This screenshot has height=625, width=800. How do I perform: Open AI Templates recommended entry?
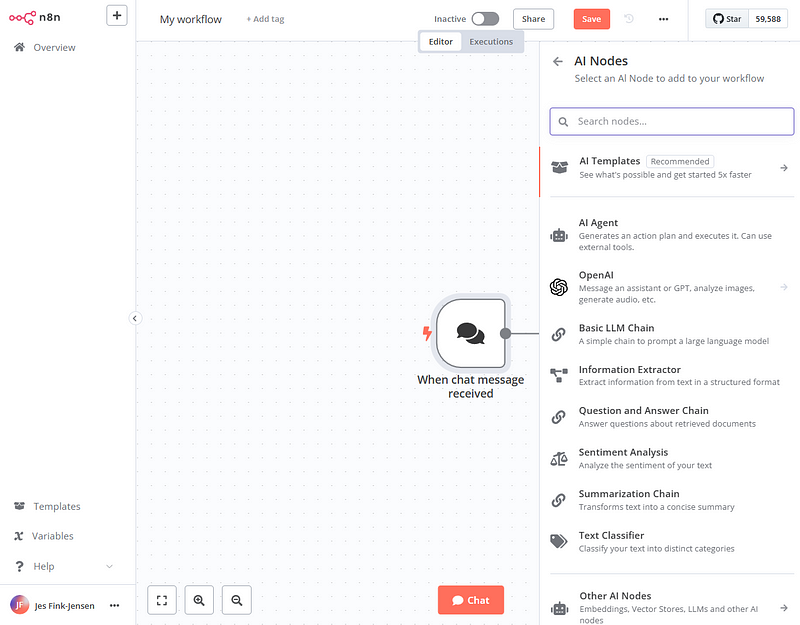click(x=667, y=167)
